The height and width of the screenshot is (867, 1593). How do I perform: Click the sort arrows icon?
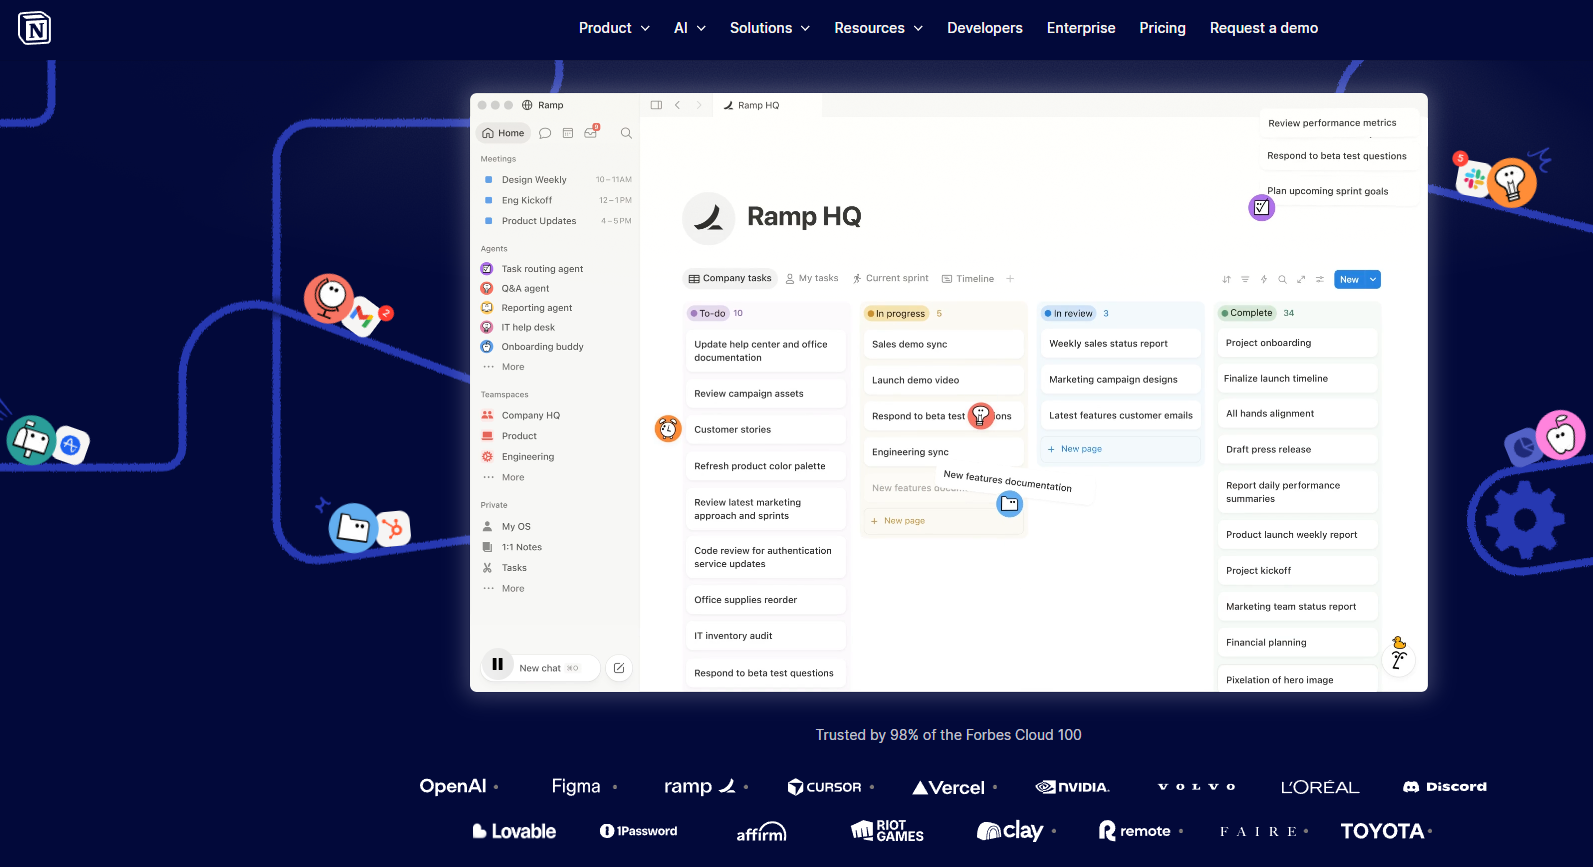point(1226,280)
